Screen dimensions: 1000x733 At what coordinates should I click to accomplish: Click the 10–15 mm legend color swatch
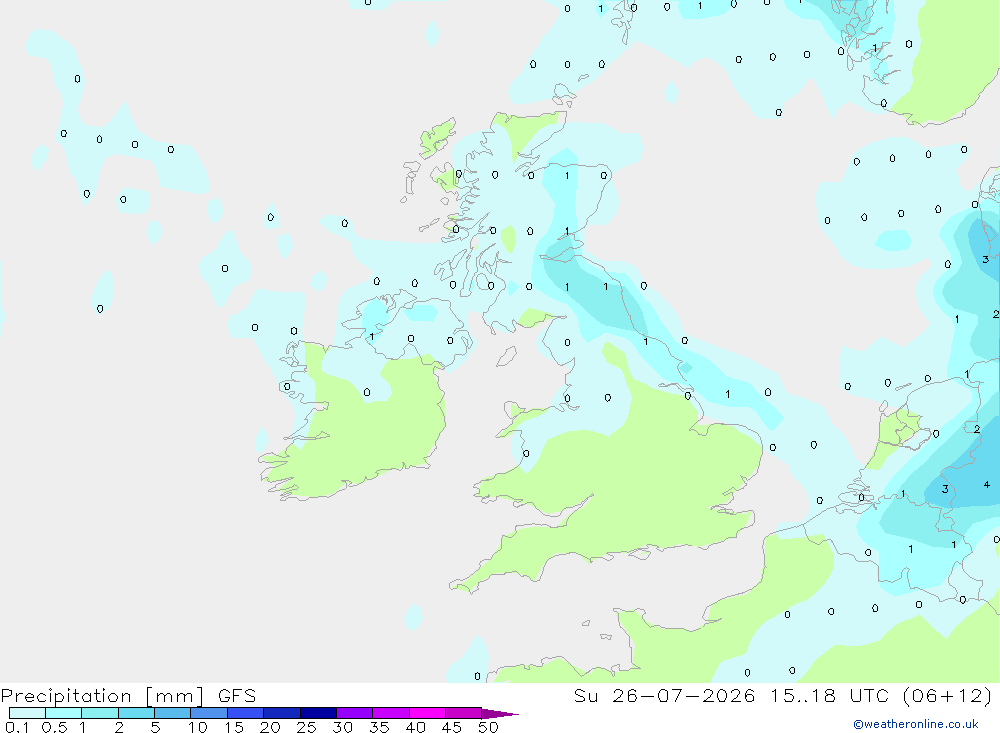[x=209, y=713]
